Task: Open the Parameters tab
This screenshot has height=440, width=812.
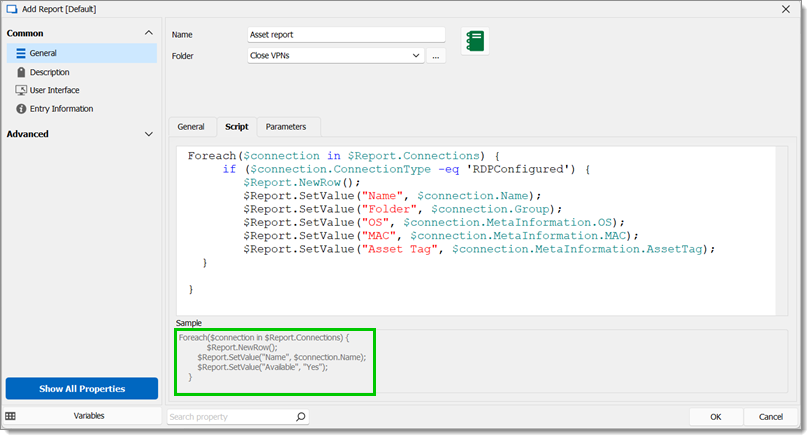Action: (286, 127)
